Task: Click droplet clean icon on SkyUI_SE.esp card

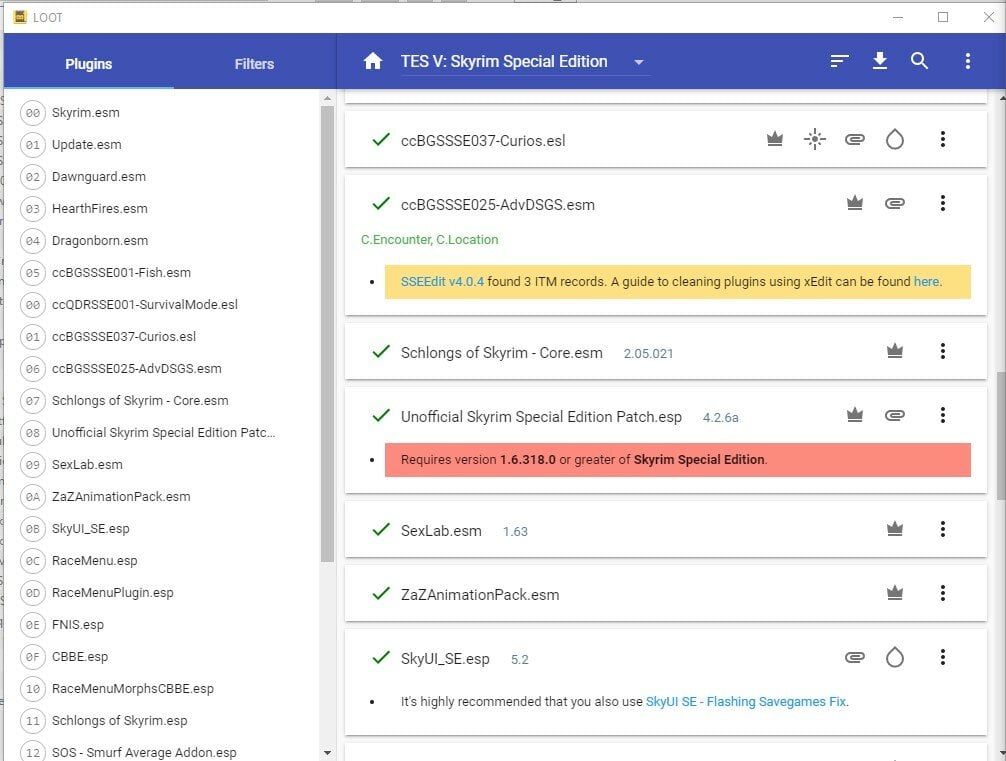Action: point(894,657)
